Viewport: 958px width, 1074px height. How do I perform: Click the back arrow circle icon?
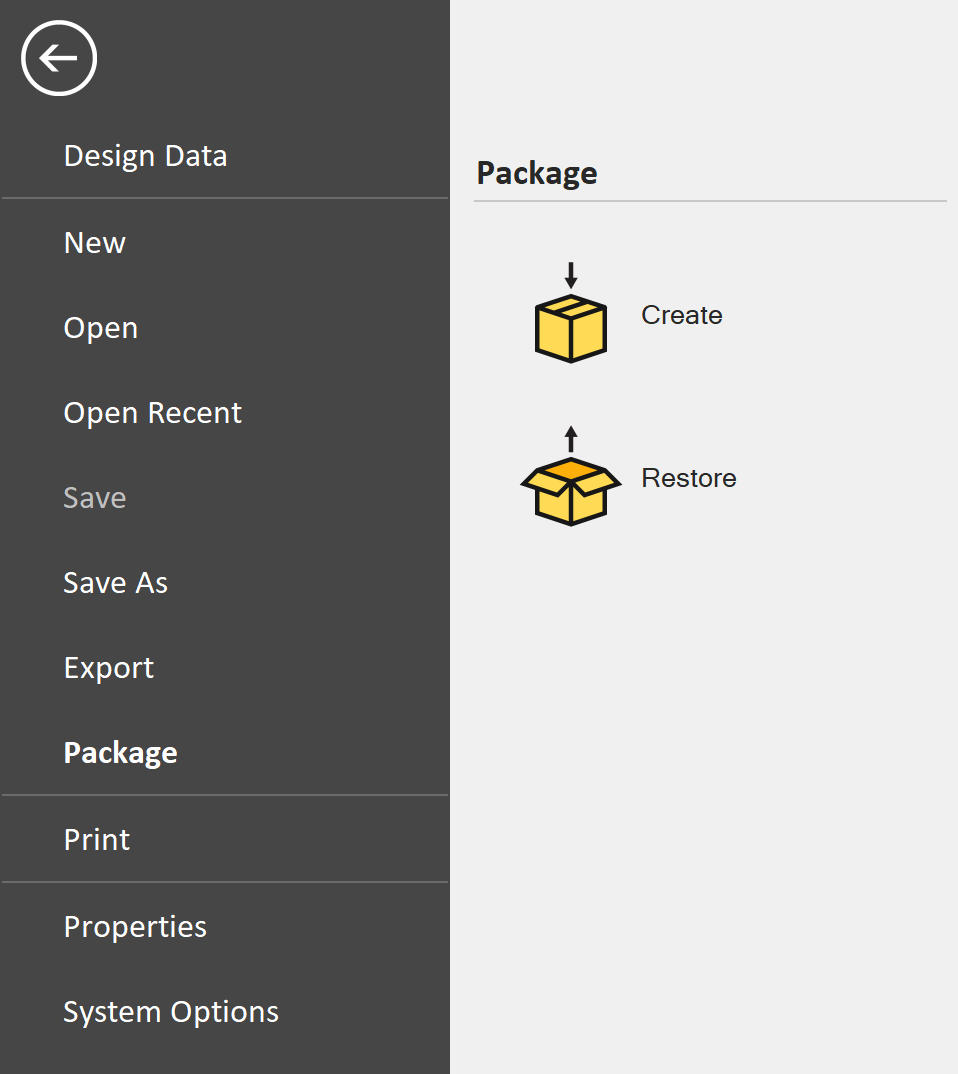click(x=59, y=58)
